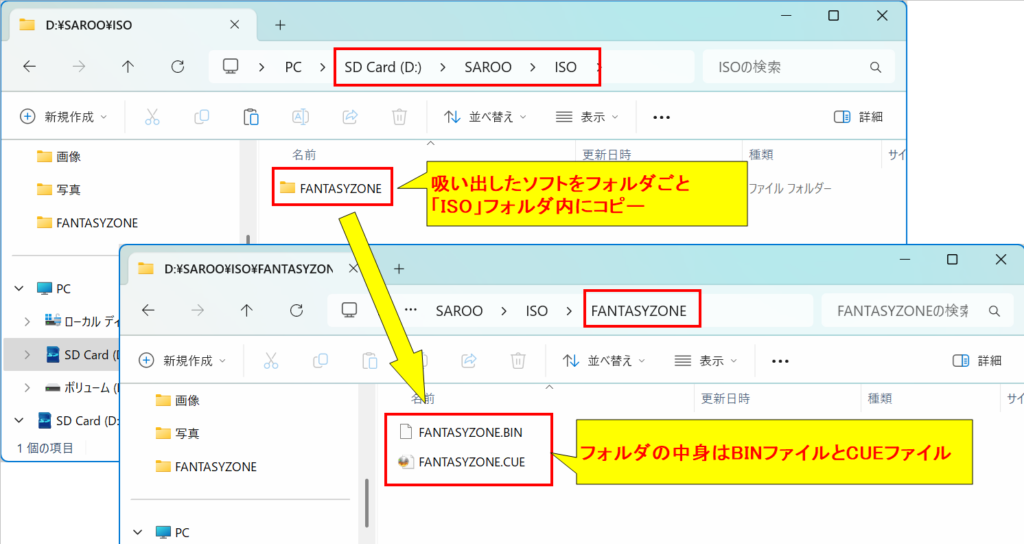Click the share icon in back window toolbar

[350, 117]
